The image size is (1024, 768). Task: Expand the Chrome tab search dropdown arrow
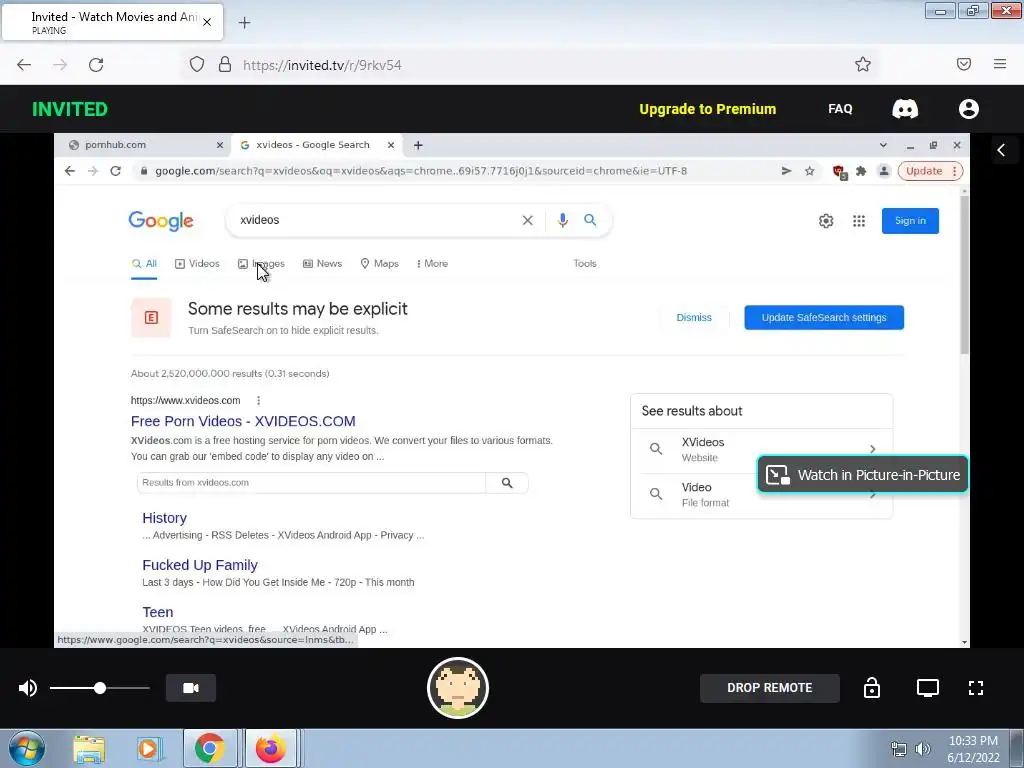pyautogui.click(x=883, y=145)
